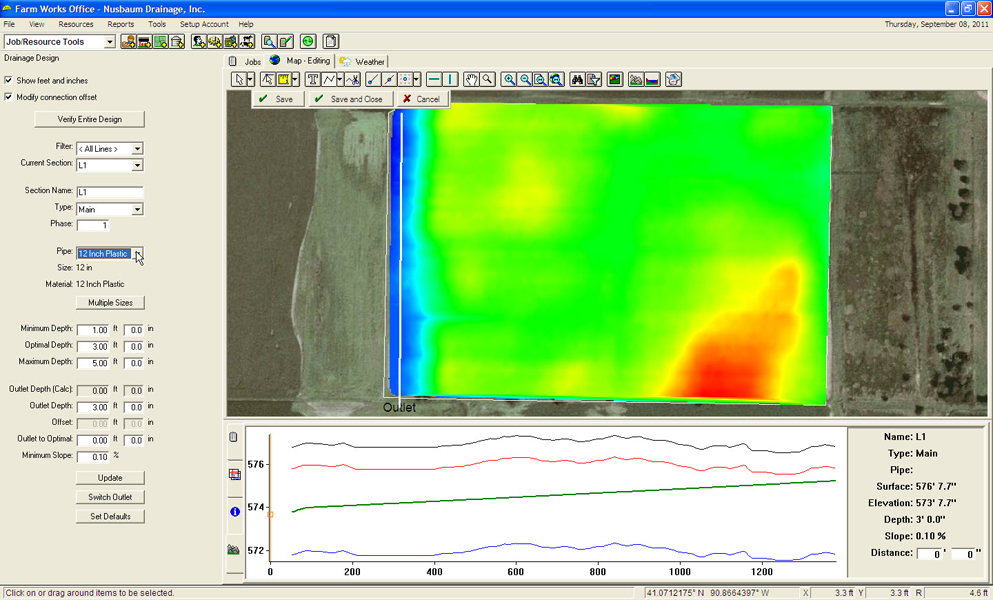Click the Switch Outlet button
The width and height of the screenshot is (993, 600).
(110, 497)
